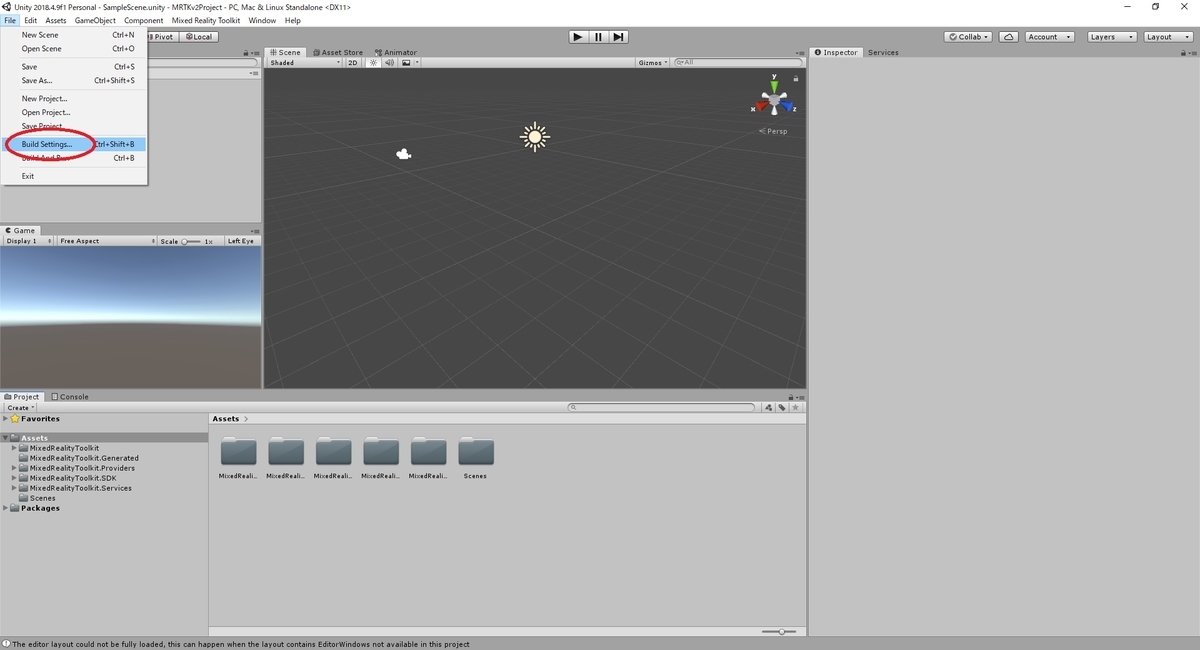
Task: Switch to the Animator tab
Action: [396, 52]
